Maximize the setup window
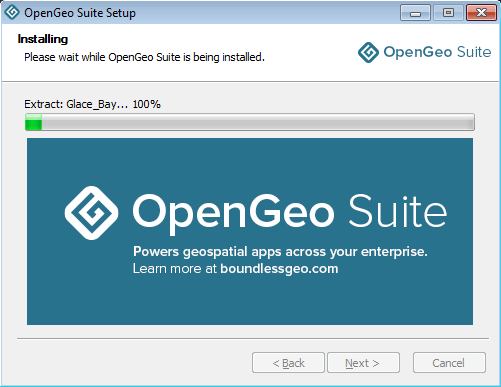 [x=448, y=13]
